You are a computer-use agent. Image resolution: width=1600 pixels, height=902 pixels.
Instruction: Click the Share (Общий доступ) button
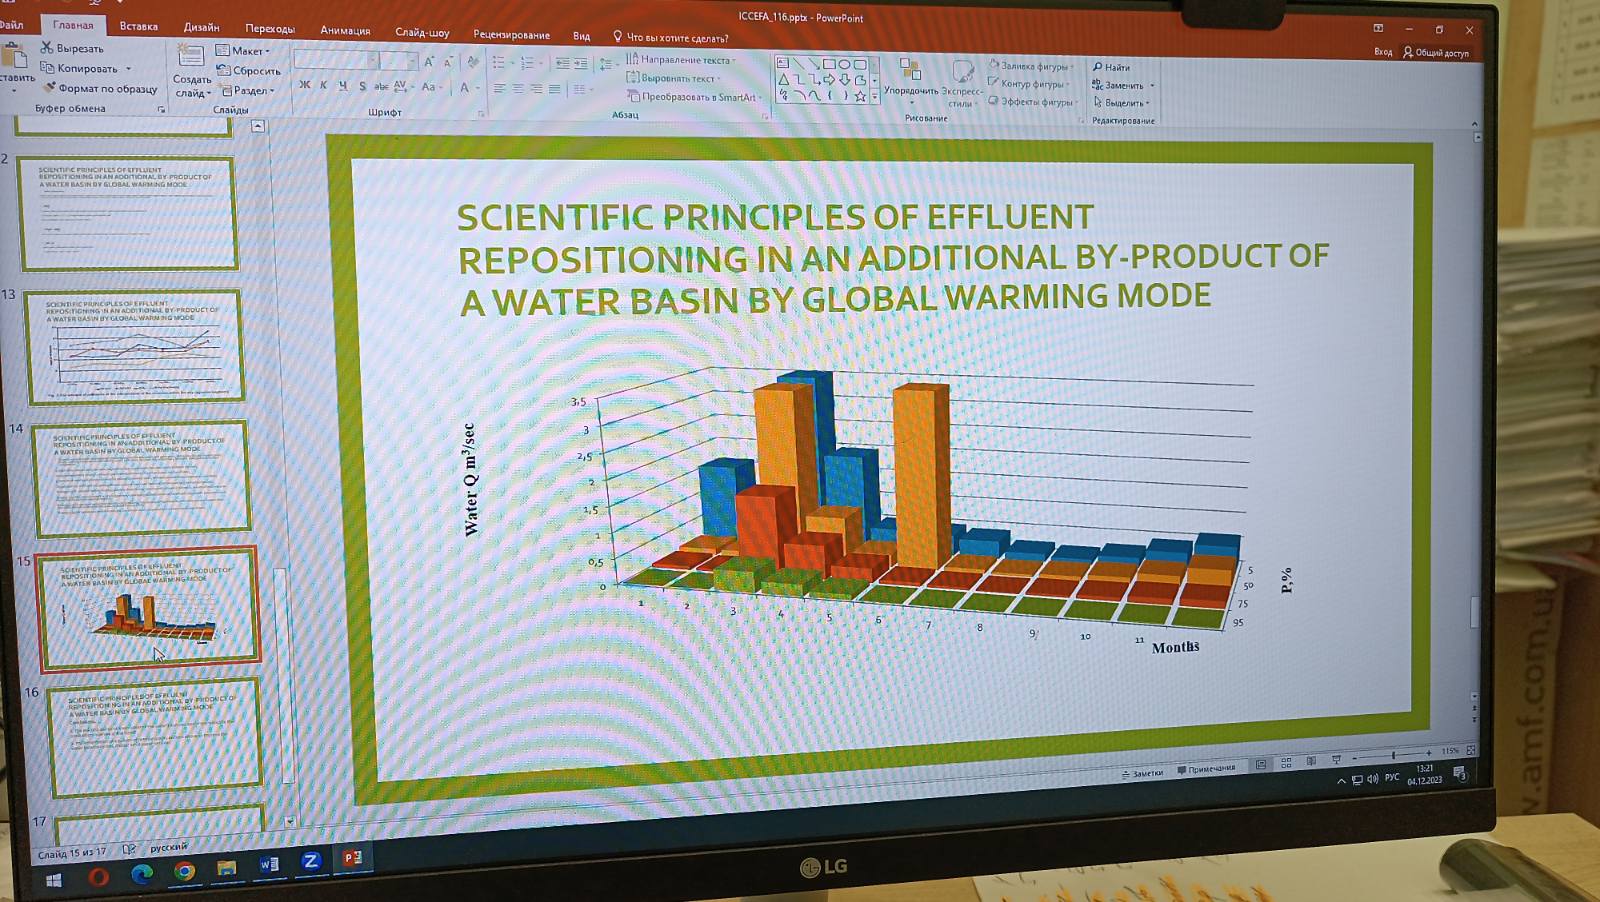1435,53
